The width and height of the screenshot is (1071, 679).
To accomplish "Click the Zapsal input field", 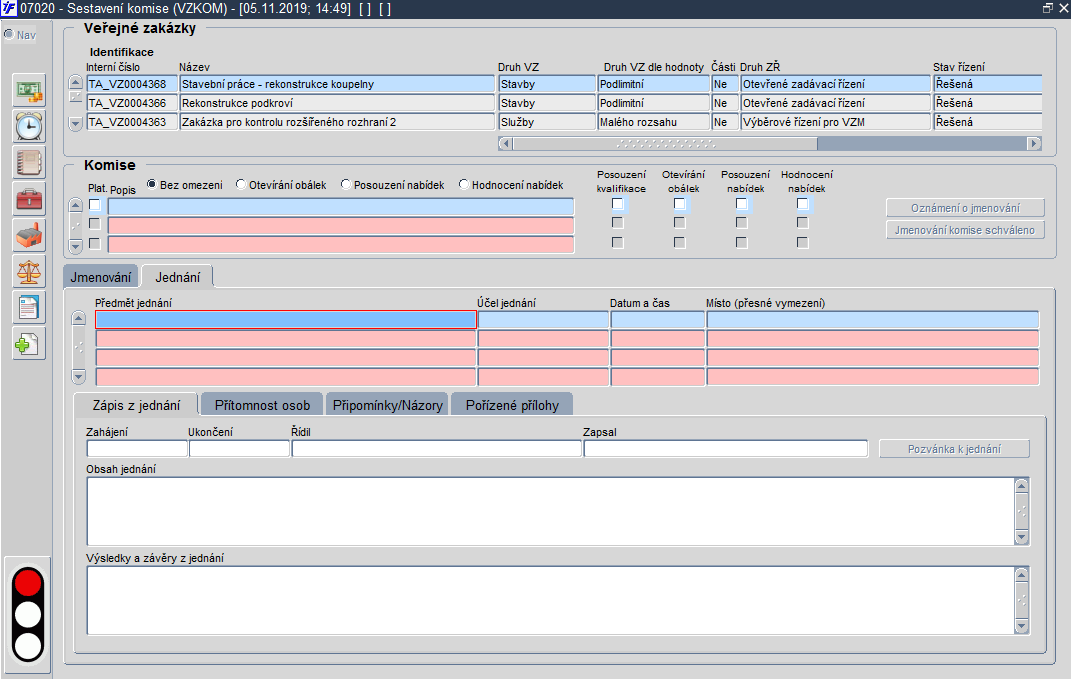I will (x=726, y=449).
